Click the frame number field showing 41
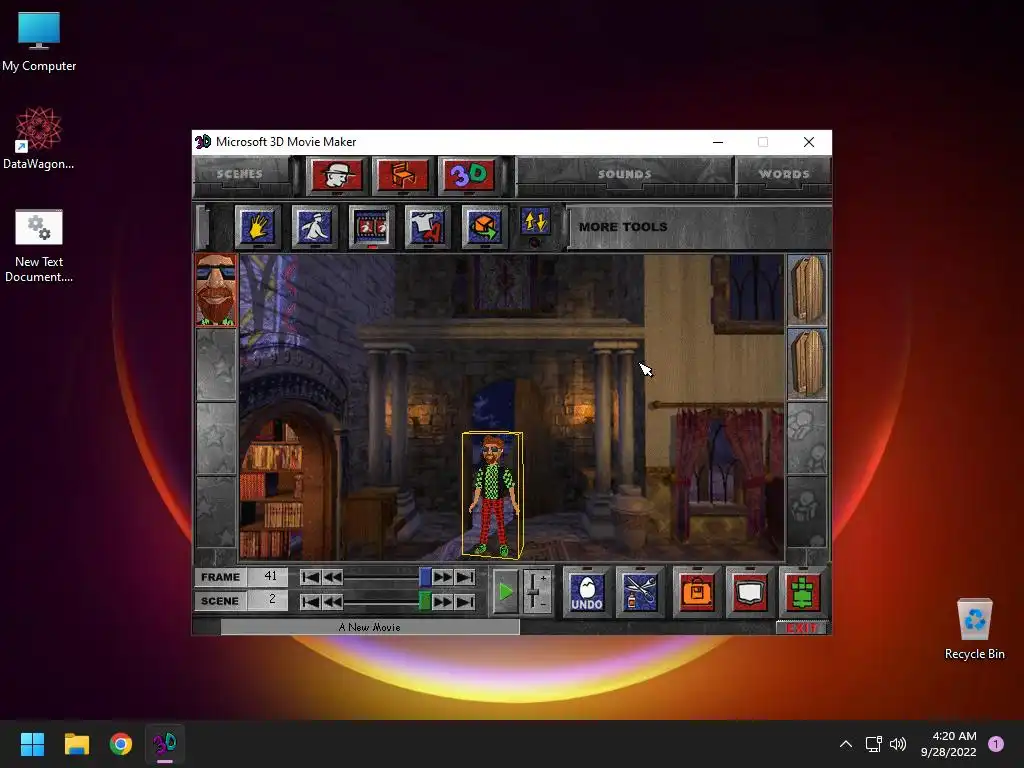This screenshot has height=768, width=1024. coord(268,577)
